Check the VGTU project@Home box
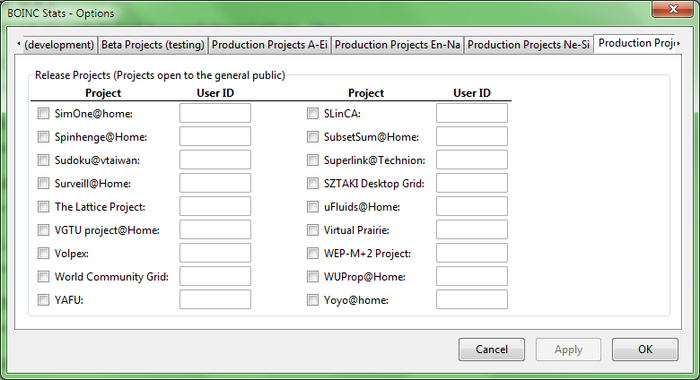This screenshot has width=700, height=380. [x=43, y=230]
